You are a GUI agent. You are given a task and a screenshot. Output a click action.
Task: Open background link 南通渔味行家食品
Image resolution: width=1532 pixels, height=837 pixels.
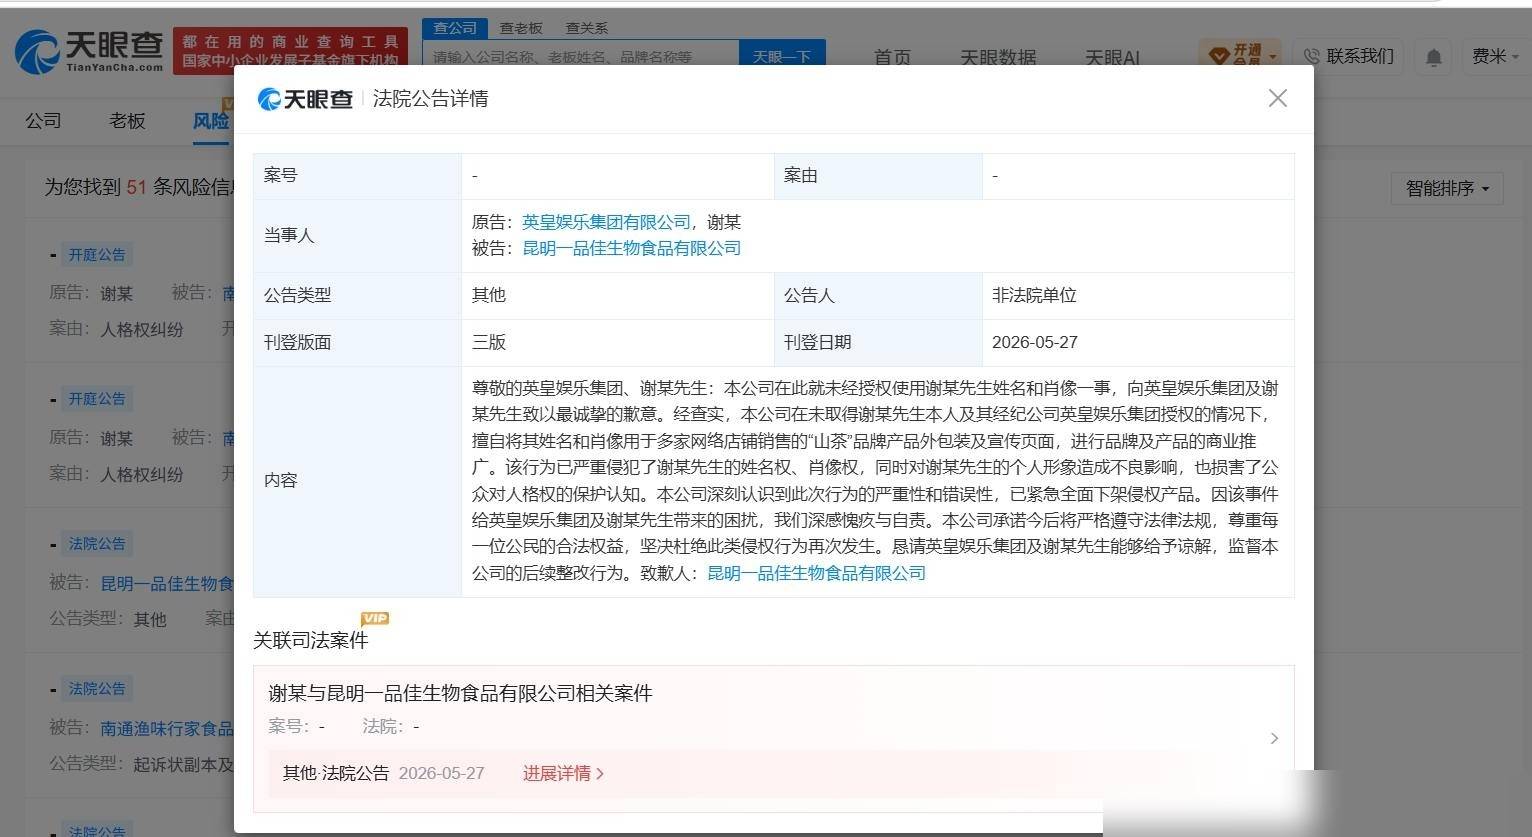167,728
